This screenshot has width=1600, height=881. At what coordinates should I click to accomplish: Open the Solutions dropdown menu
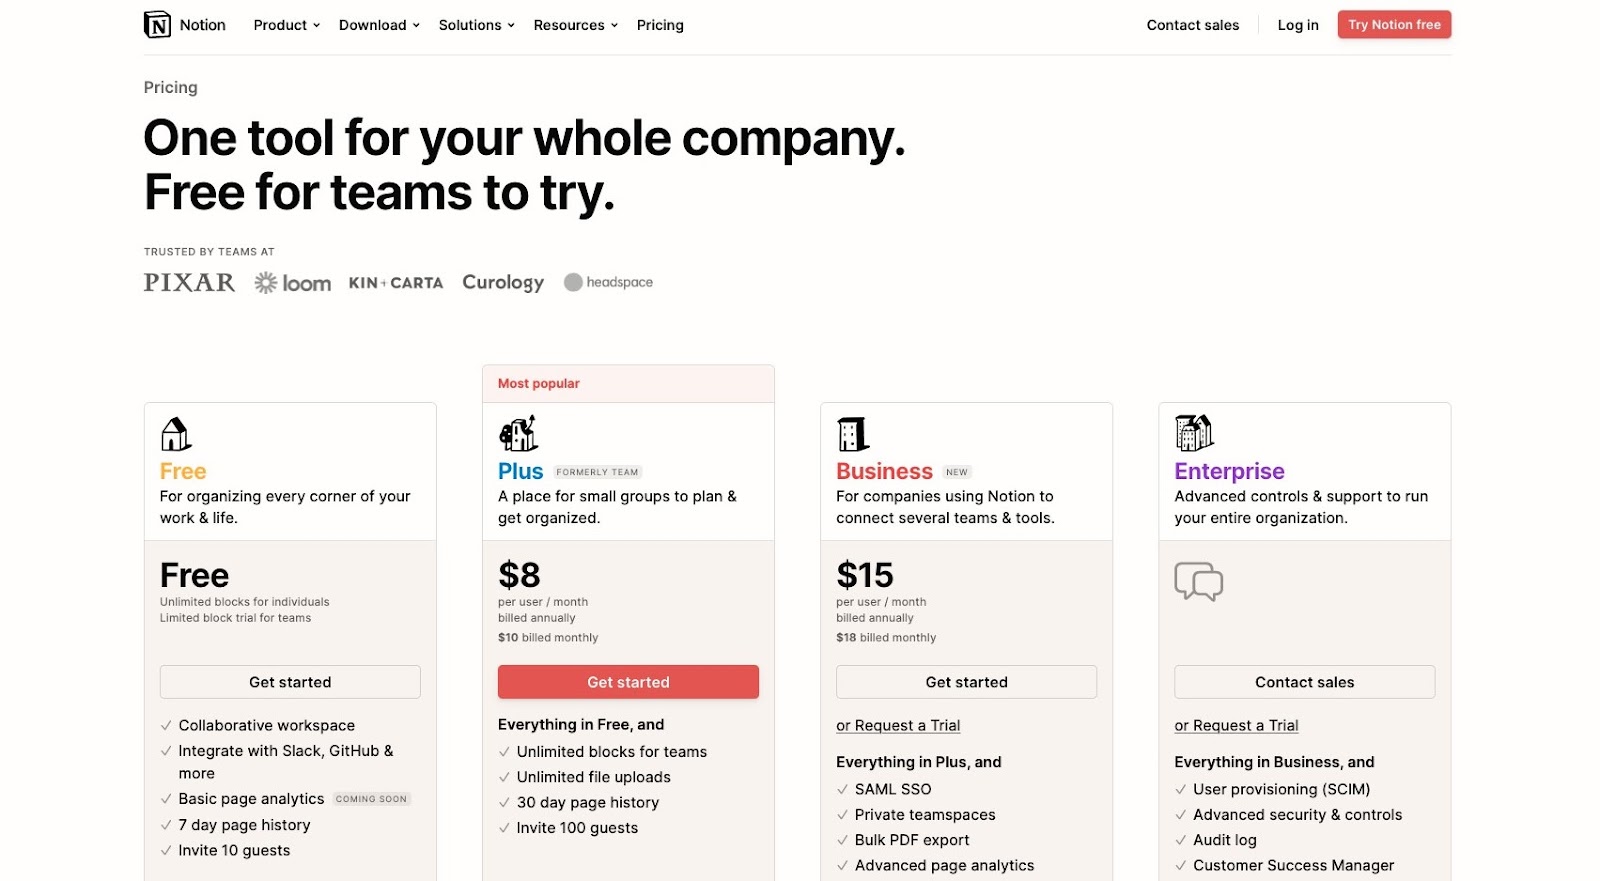click(x=477, y=25)
